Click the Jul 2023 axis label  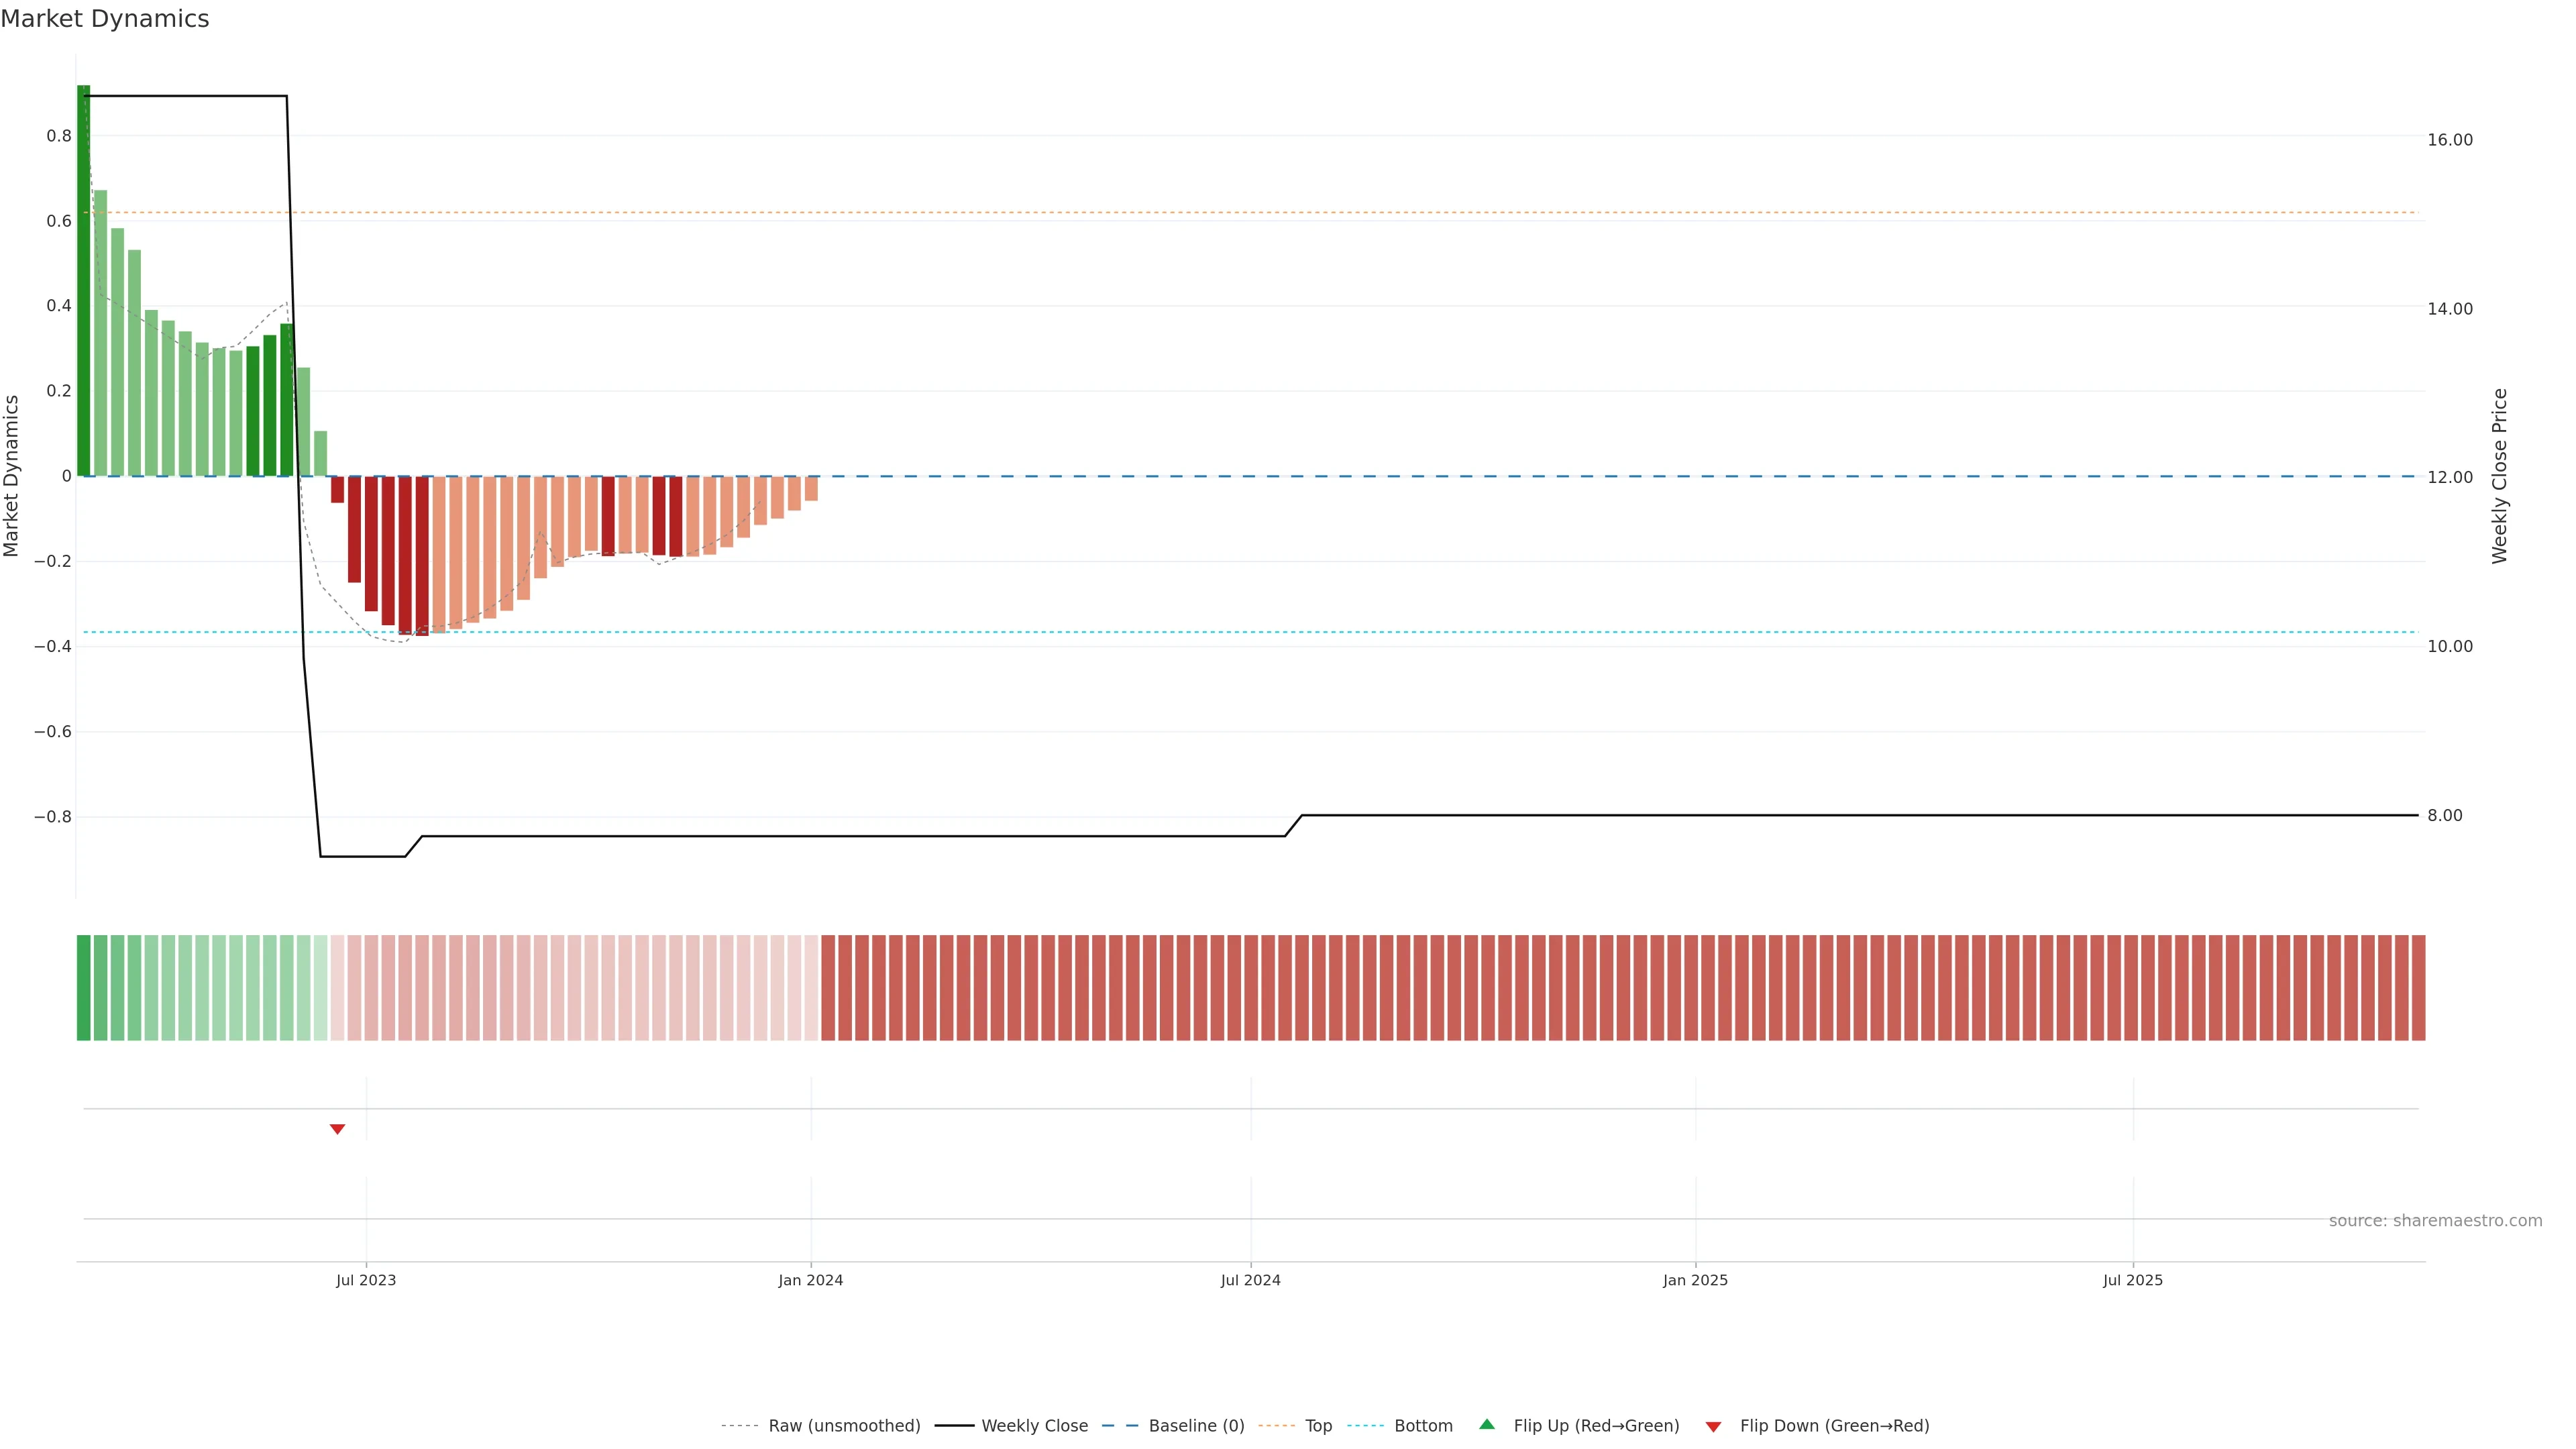click(x=366, y=1280)
